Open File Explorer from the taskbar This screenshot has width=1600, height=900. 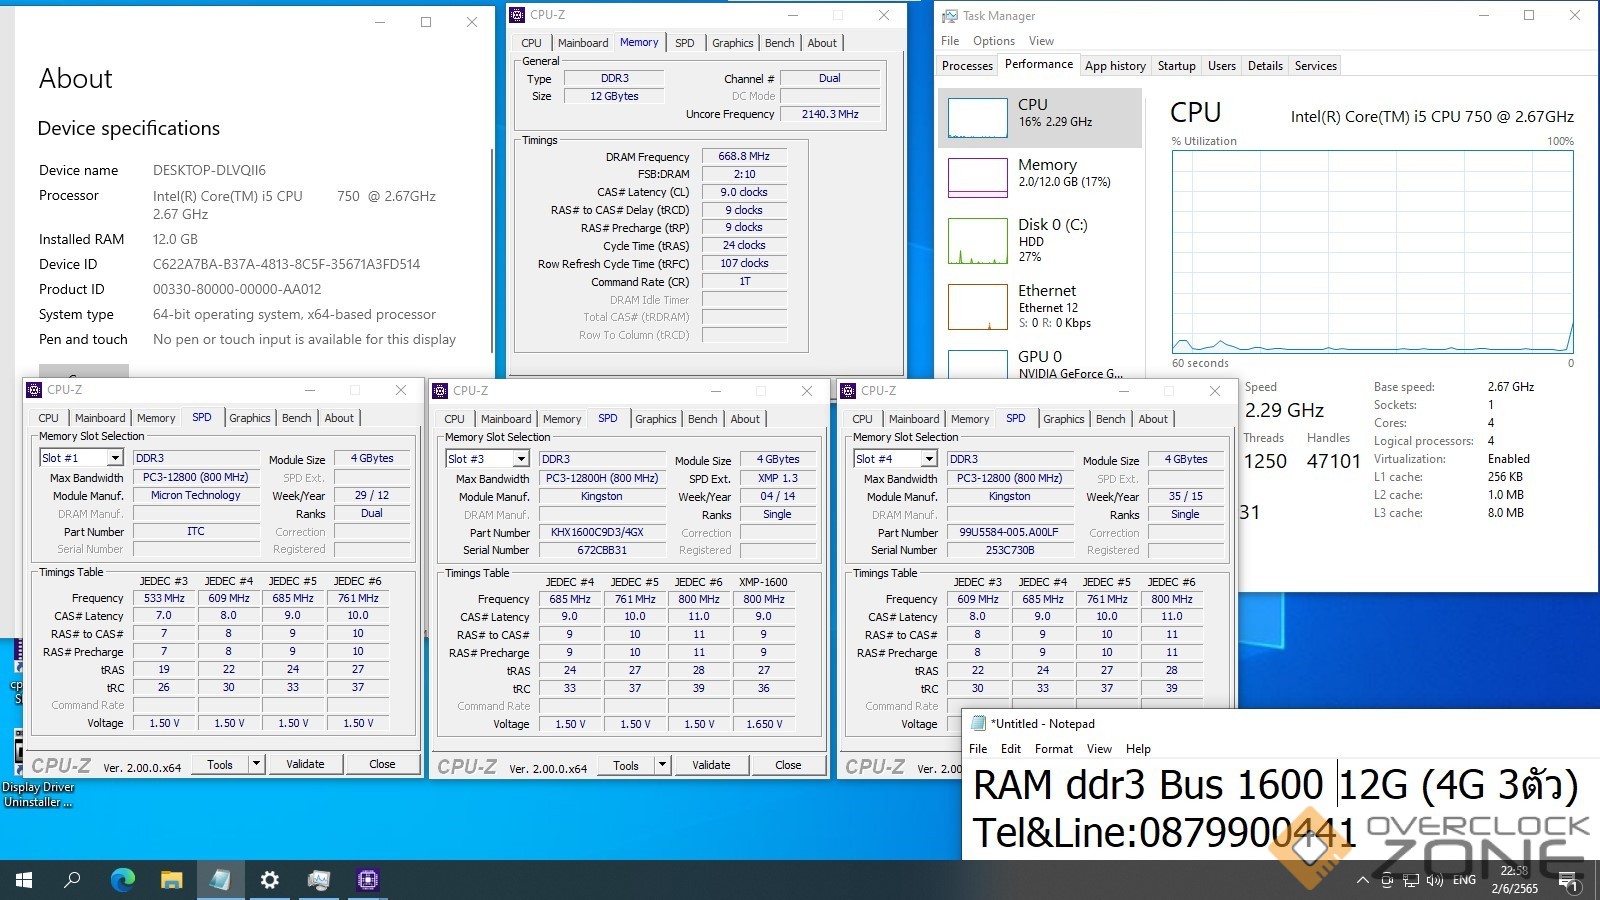click(172, 880)
